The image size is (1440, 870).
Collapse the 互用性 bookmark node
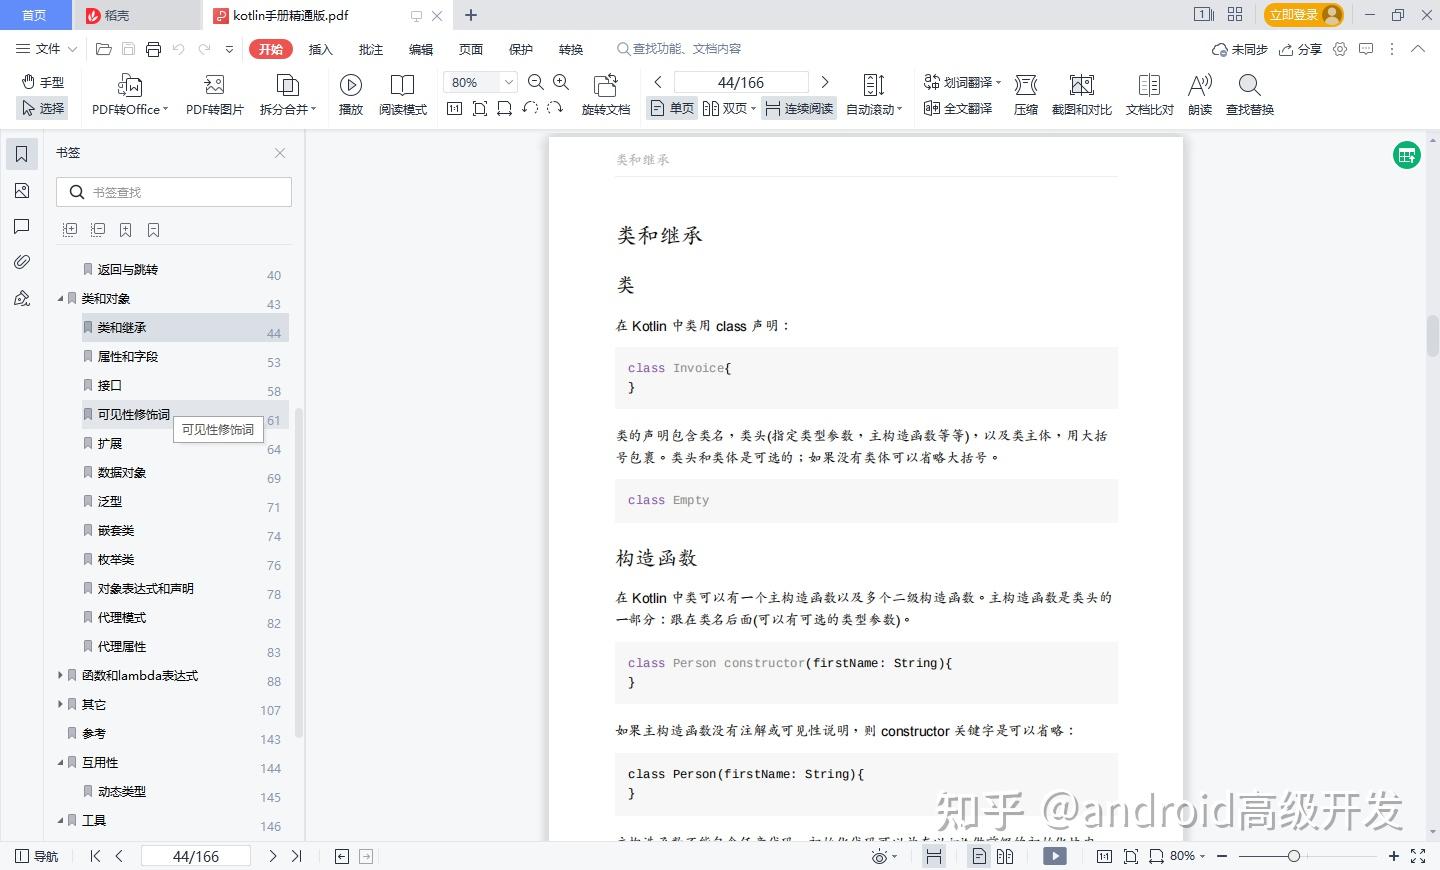click(x=60, y=763)
